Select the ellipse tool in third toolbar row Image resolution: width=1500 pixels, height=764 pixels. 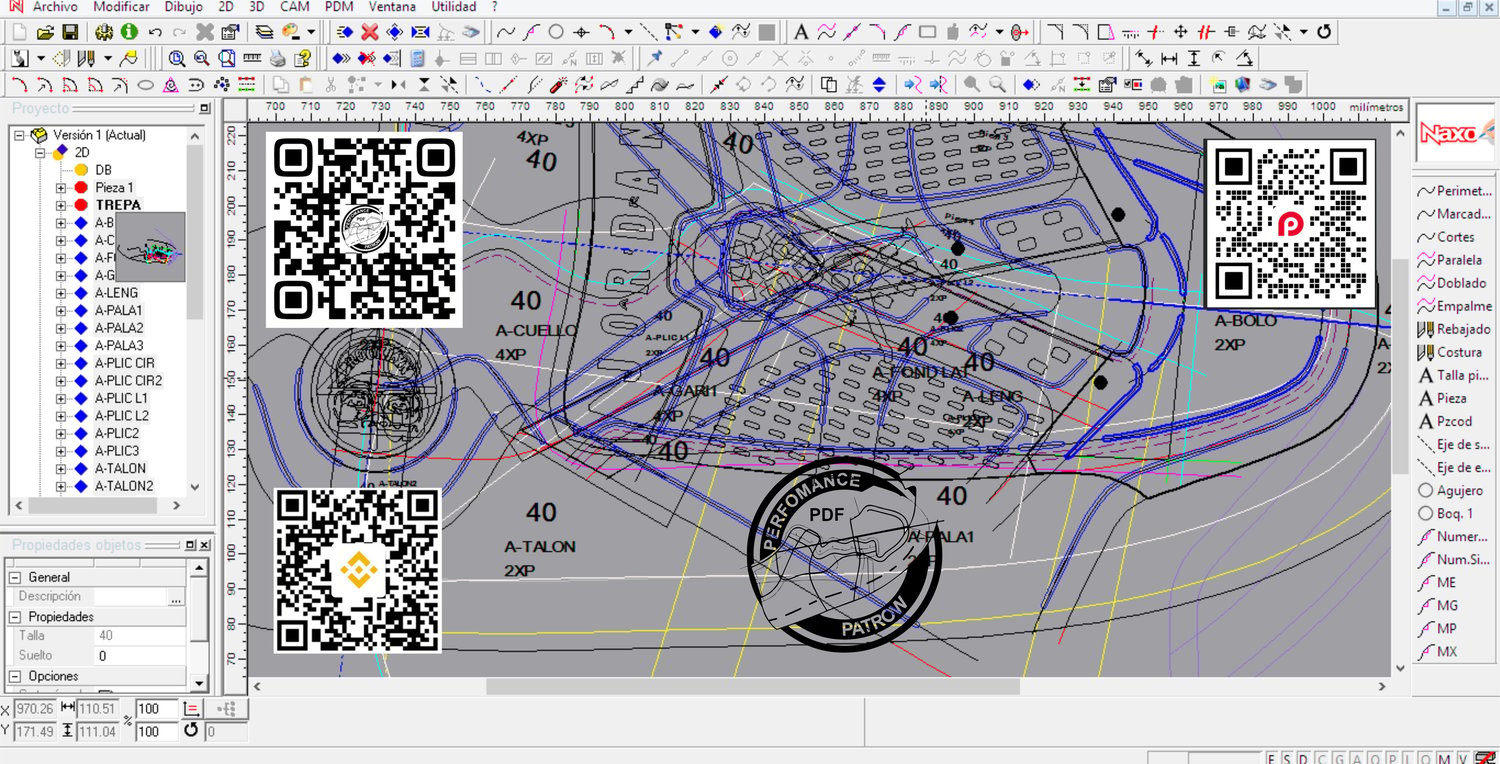(145, 84)
